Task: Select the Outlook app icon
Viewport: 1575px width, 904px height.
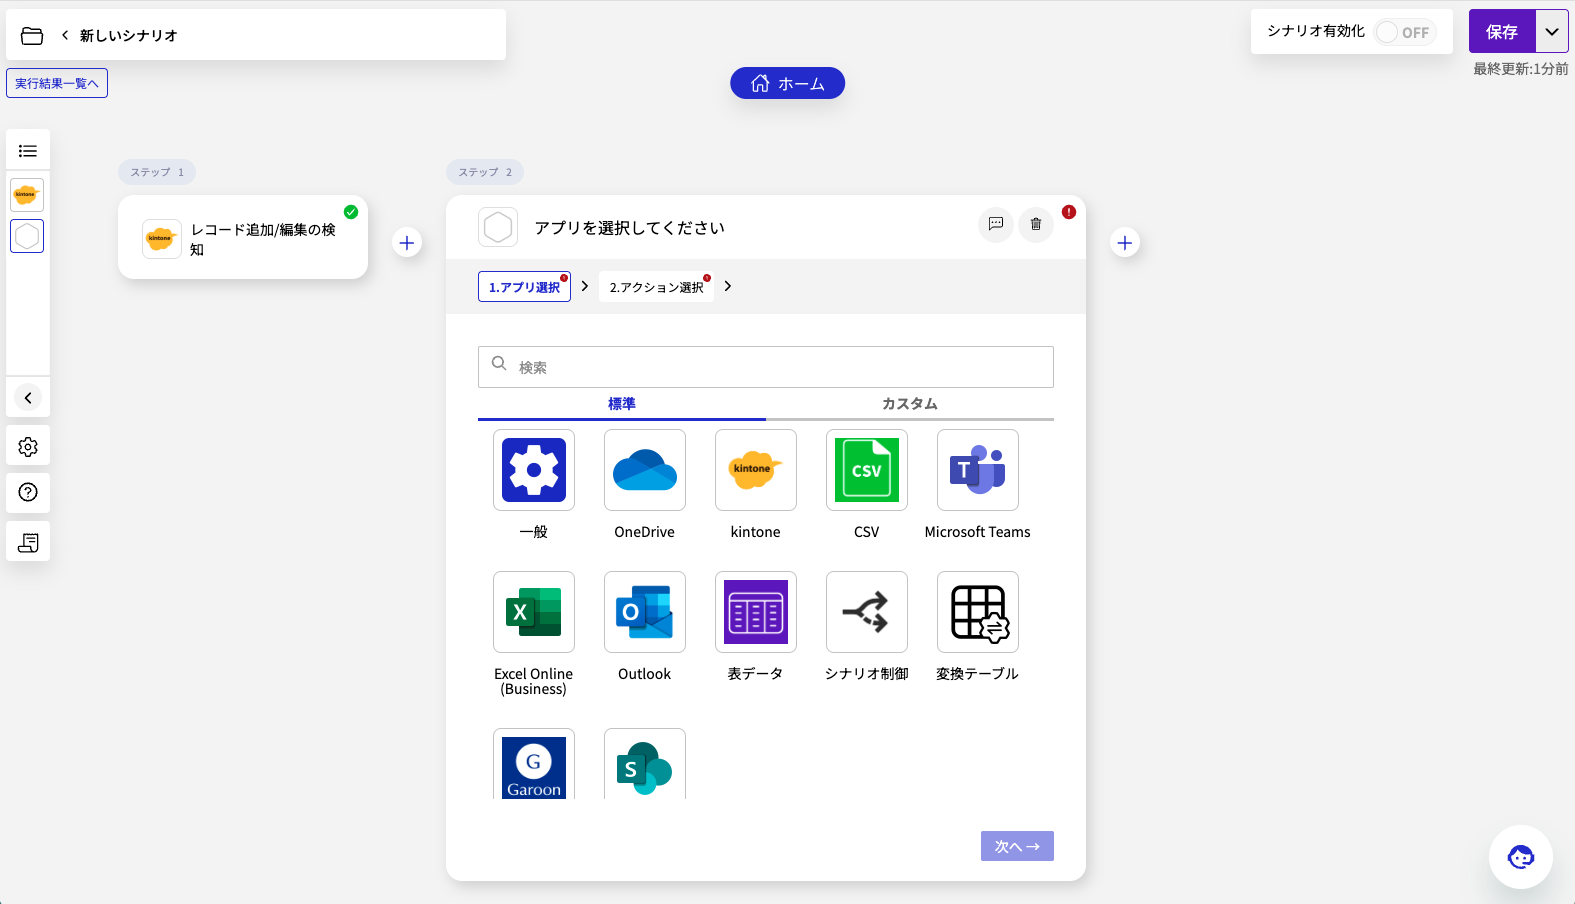Action: [644, 612]
